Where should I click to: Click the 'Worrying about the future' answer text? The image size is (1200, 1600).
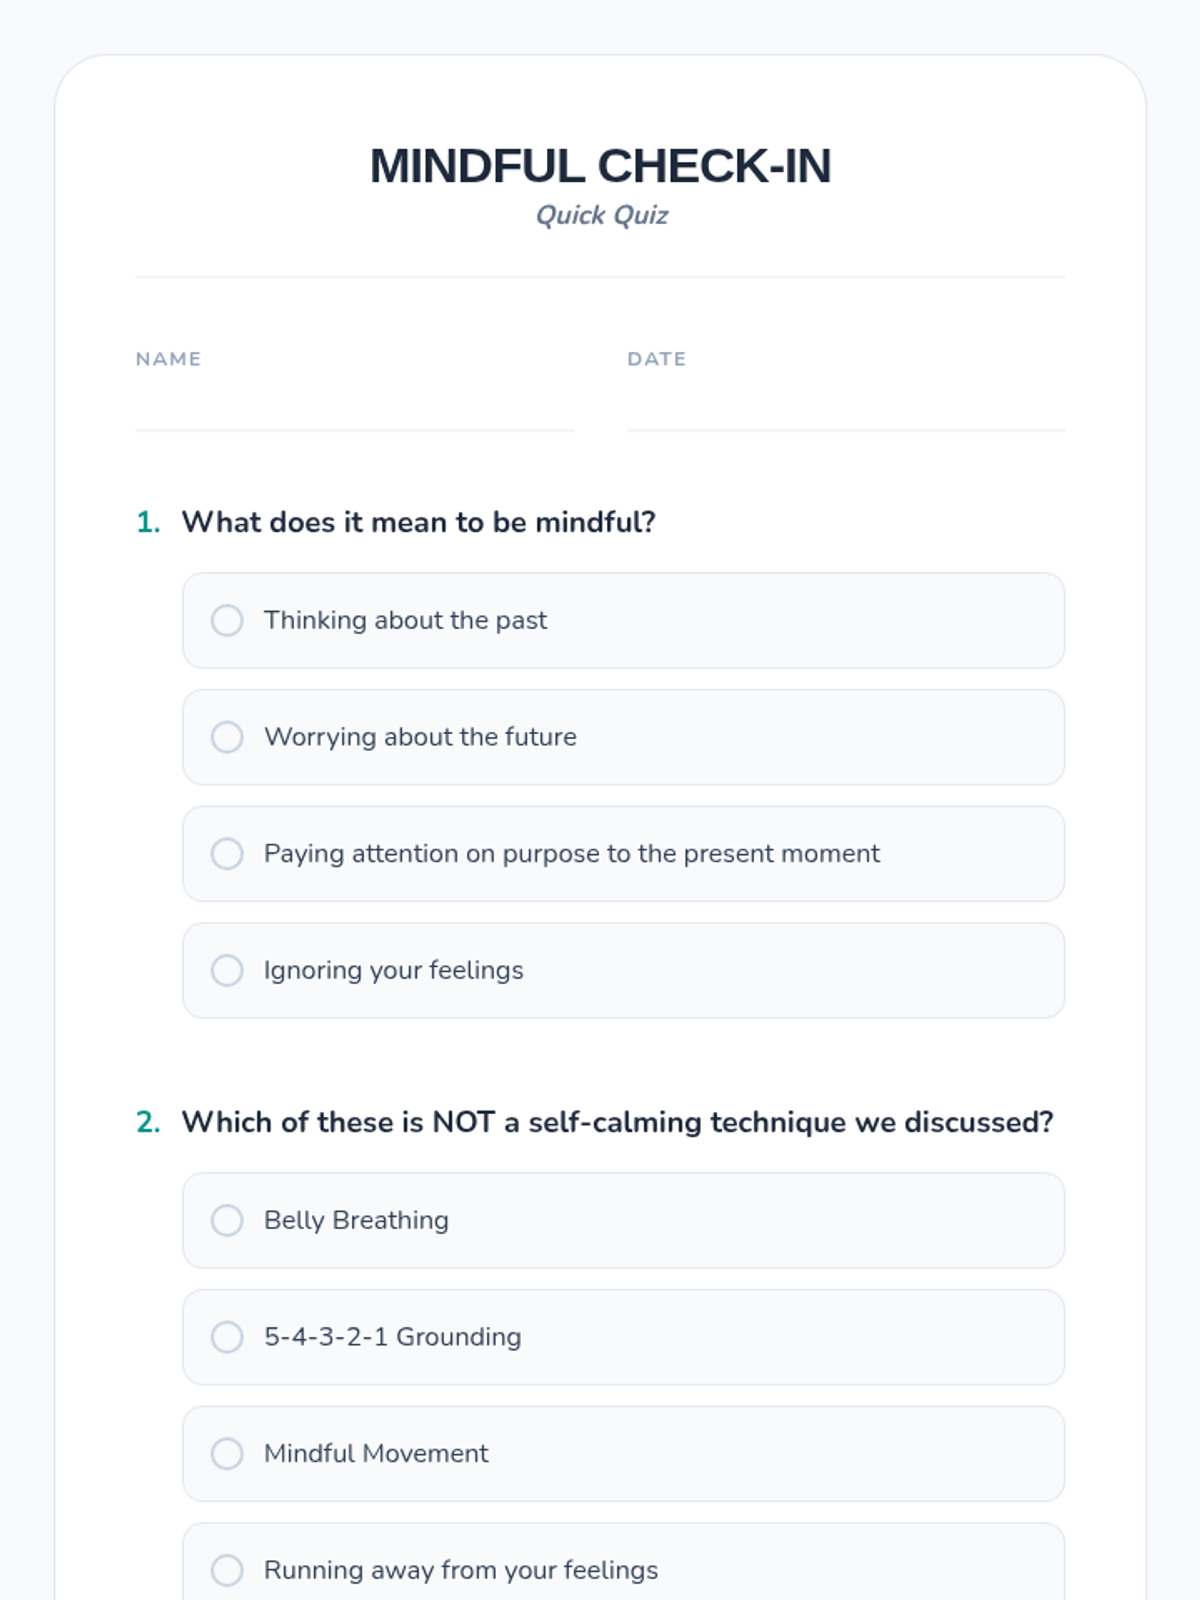click(420, 737)
